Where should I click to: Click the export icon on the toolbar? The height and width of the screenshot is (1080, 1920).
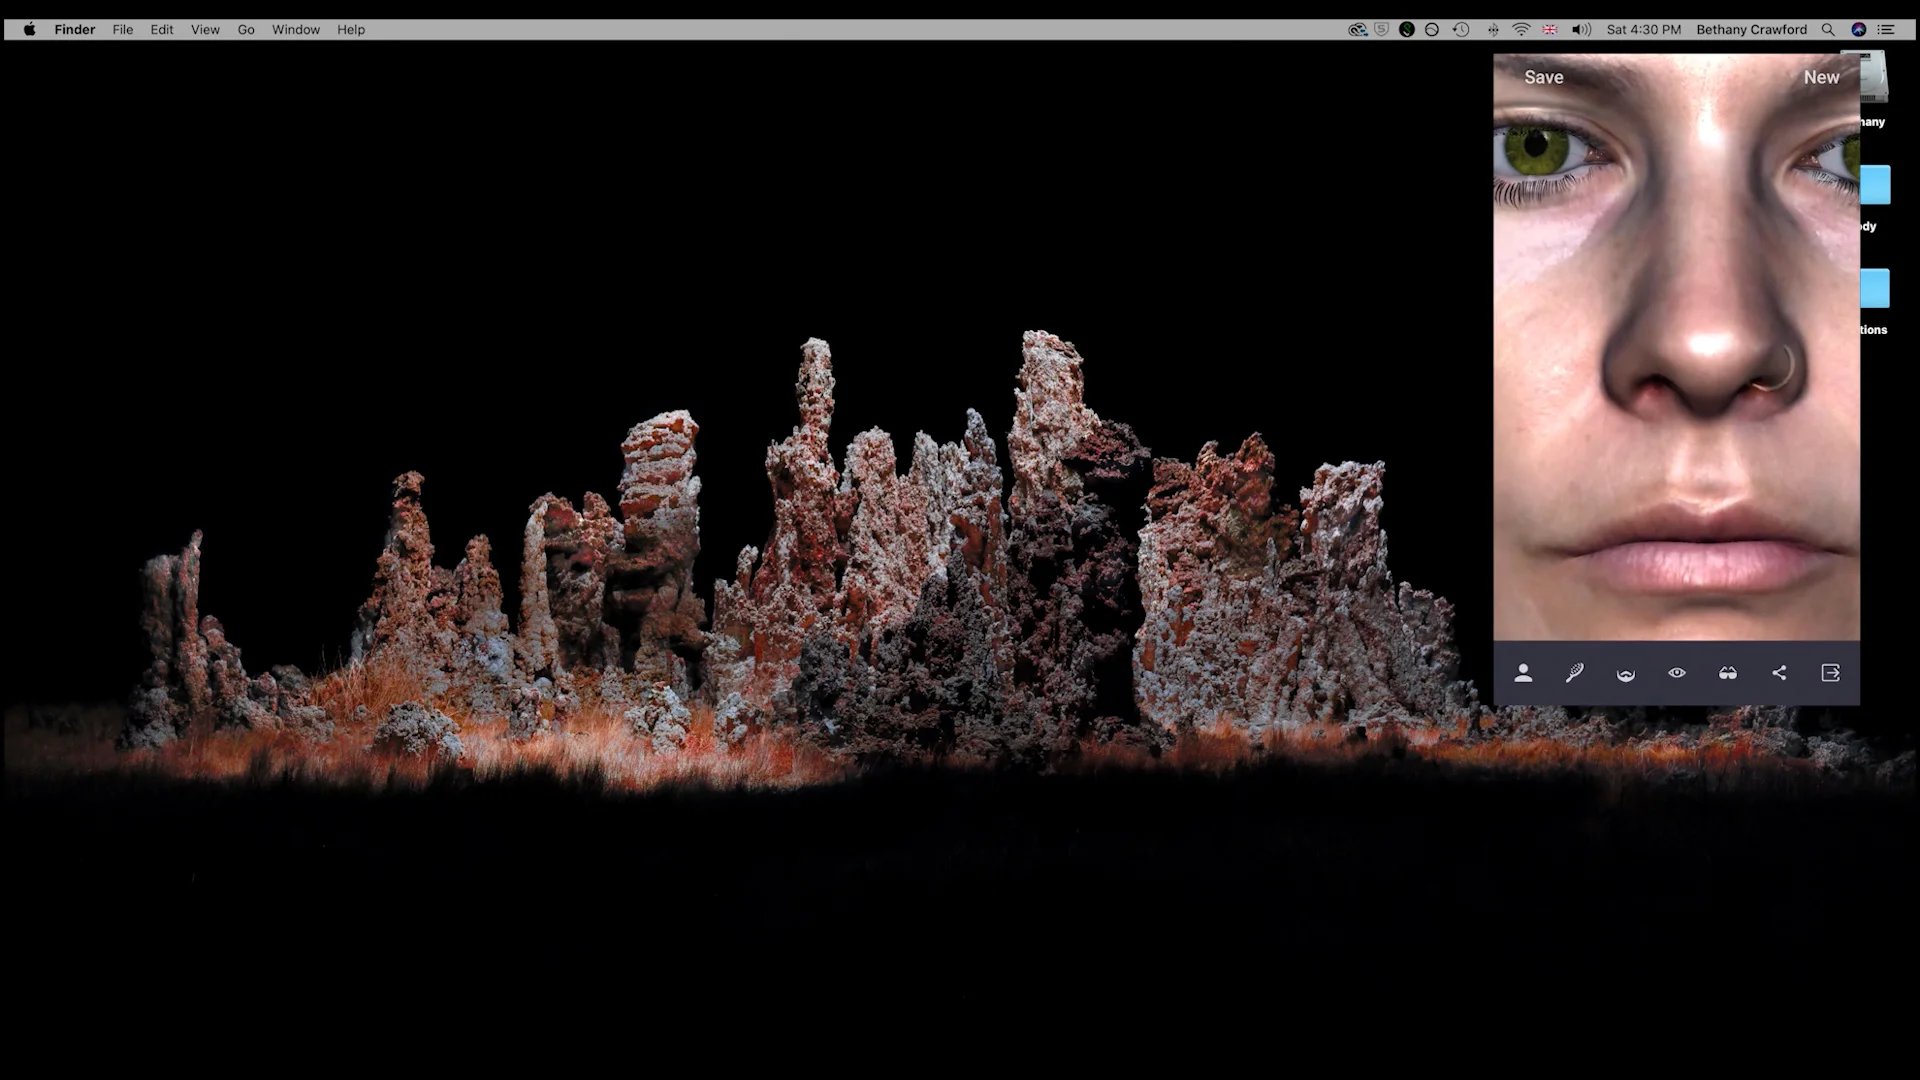1829,673
